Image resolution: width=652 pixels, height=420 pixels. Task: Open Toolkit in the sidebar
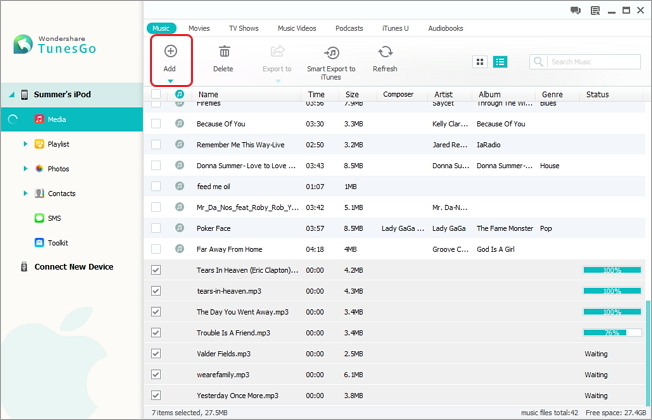tap(51, 243)
